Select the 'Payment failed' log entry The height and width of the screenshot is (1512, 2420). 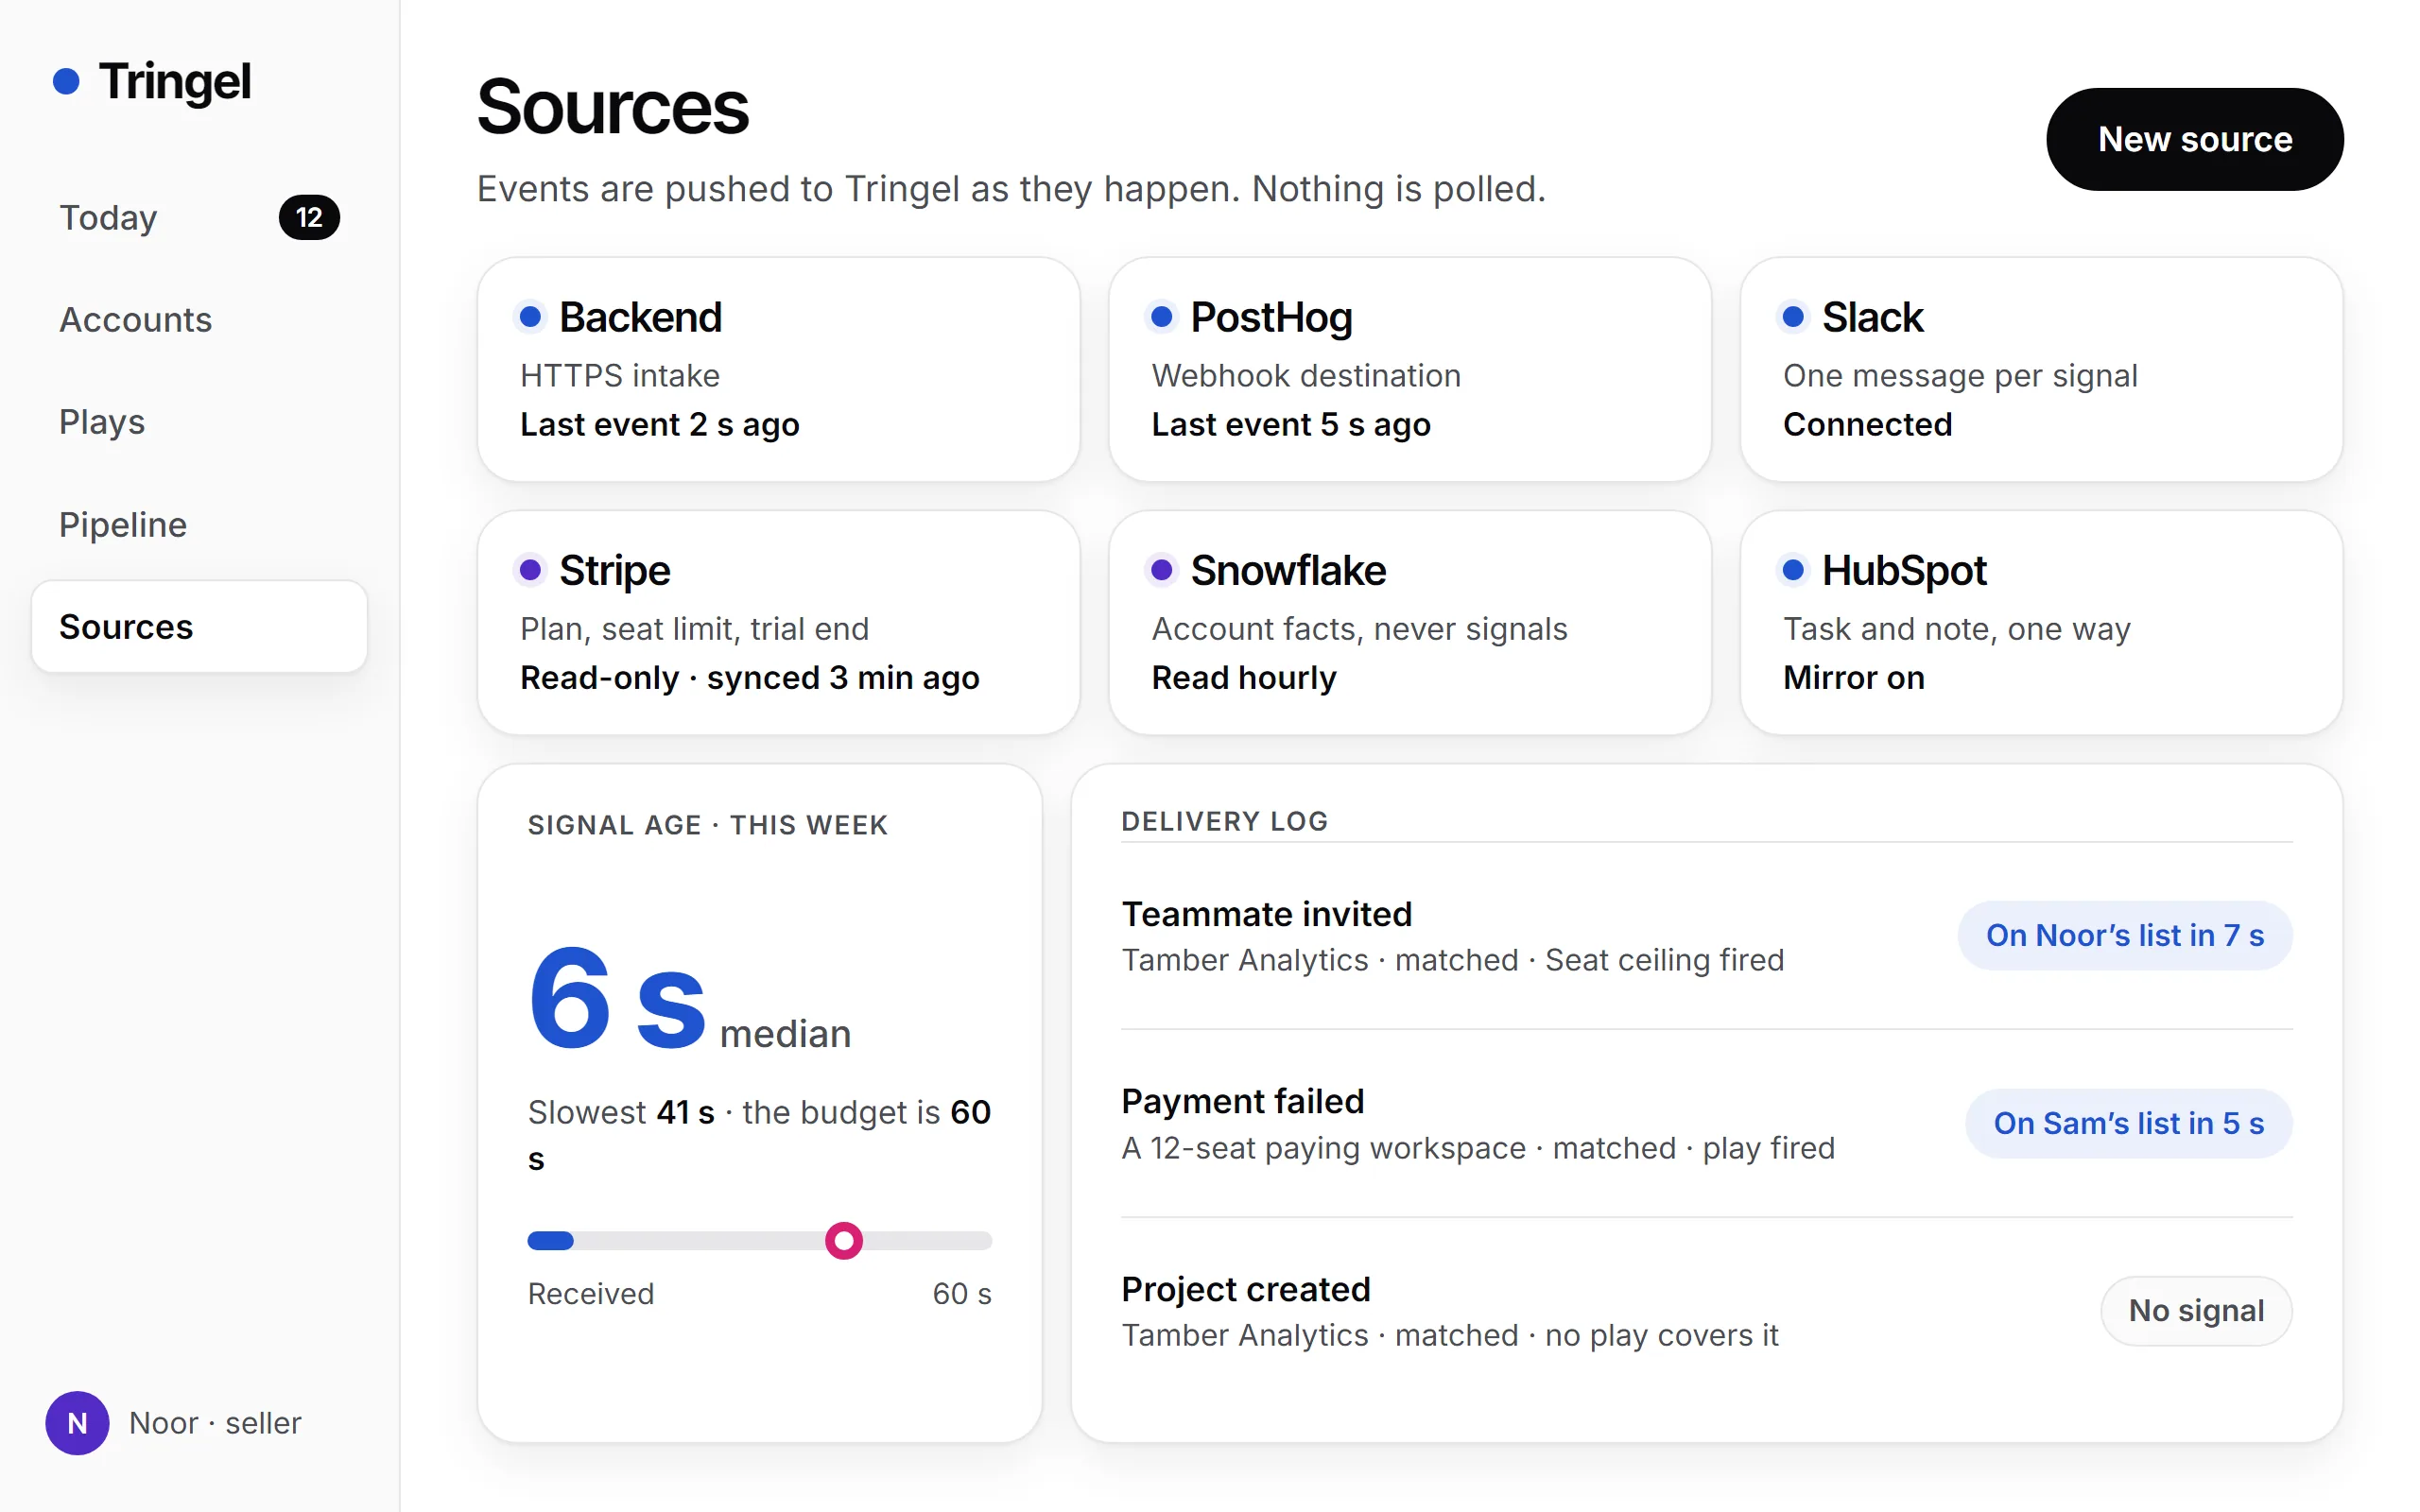coord(1706,1123)
